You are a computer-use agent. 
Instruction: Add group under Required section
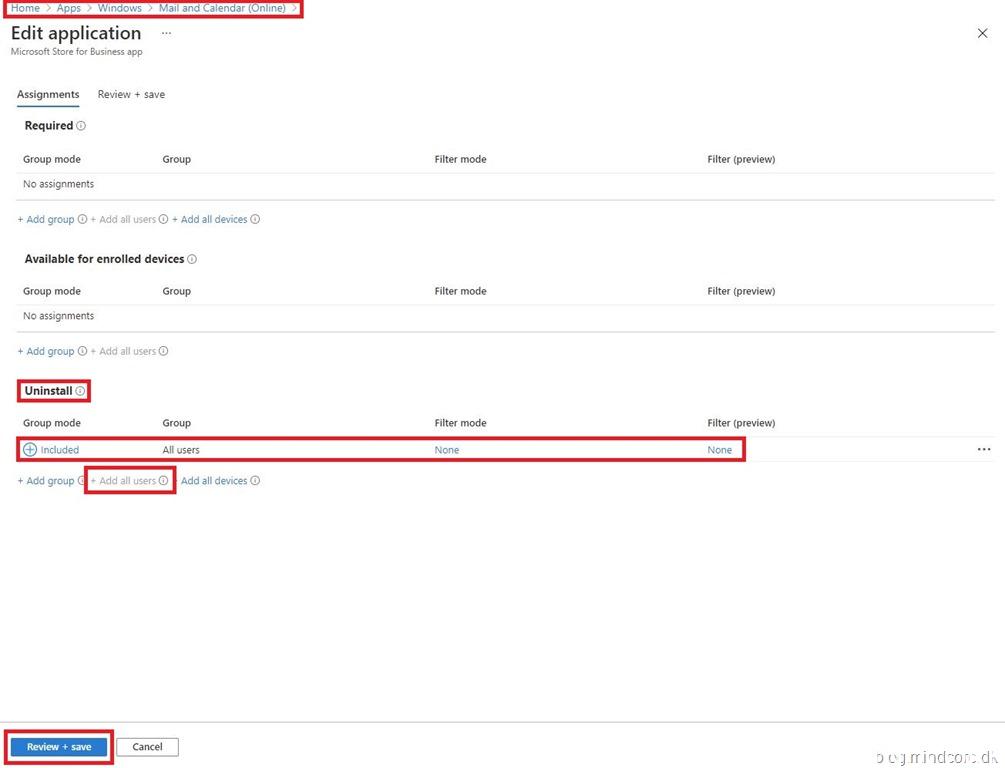click(x=46, y=220)
